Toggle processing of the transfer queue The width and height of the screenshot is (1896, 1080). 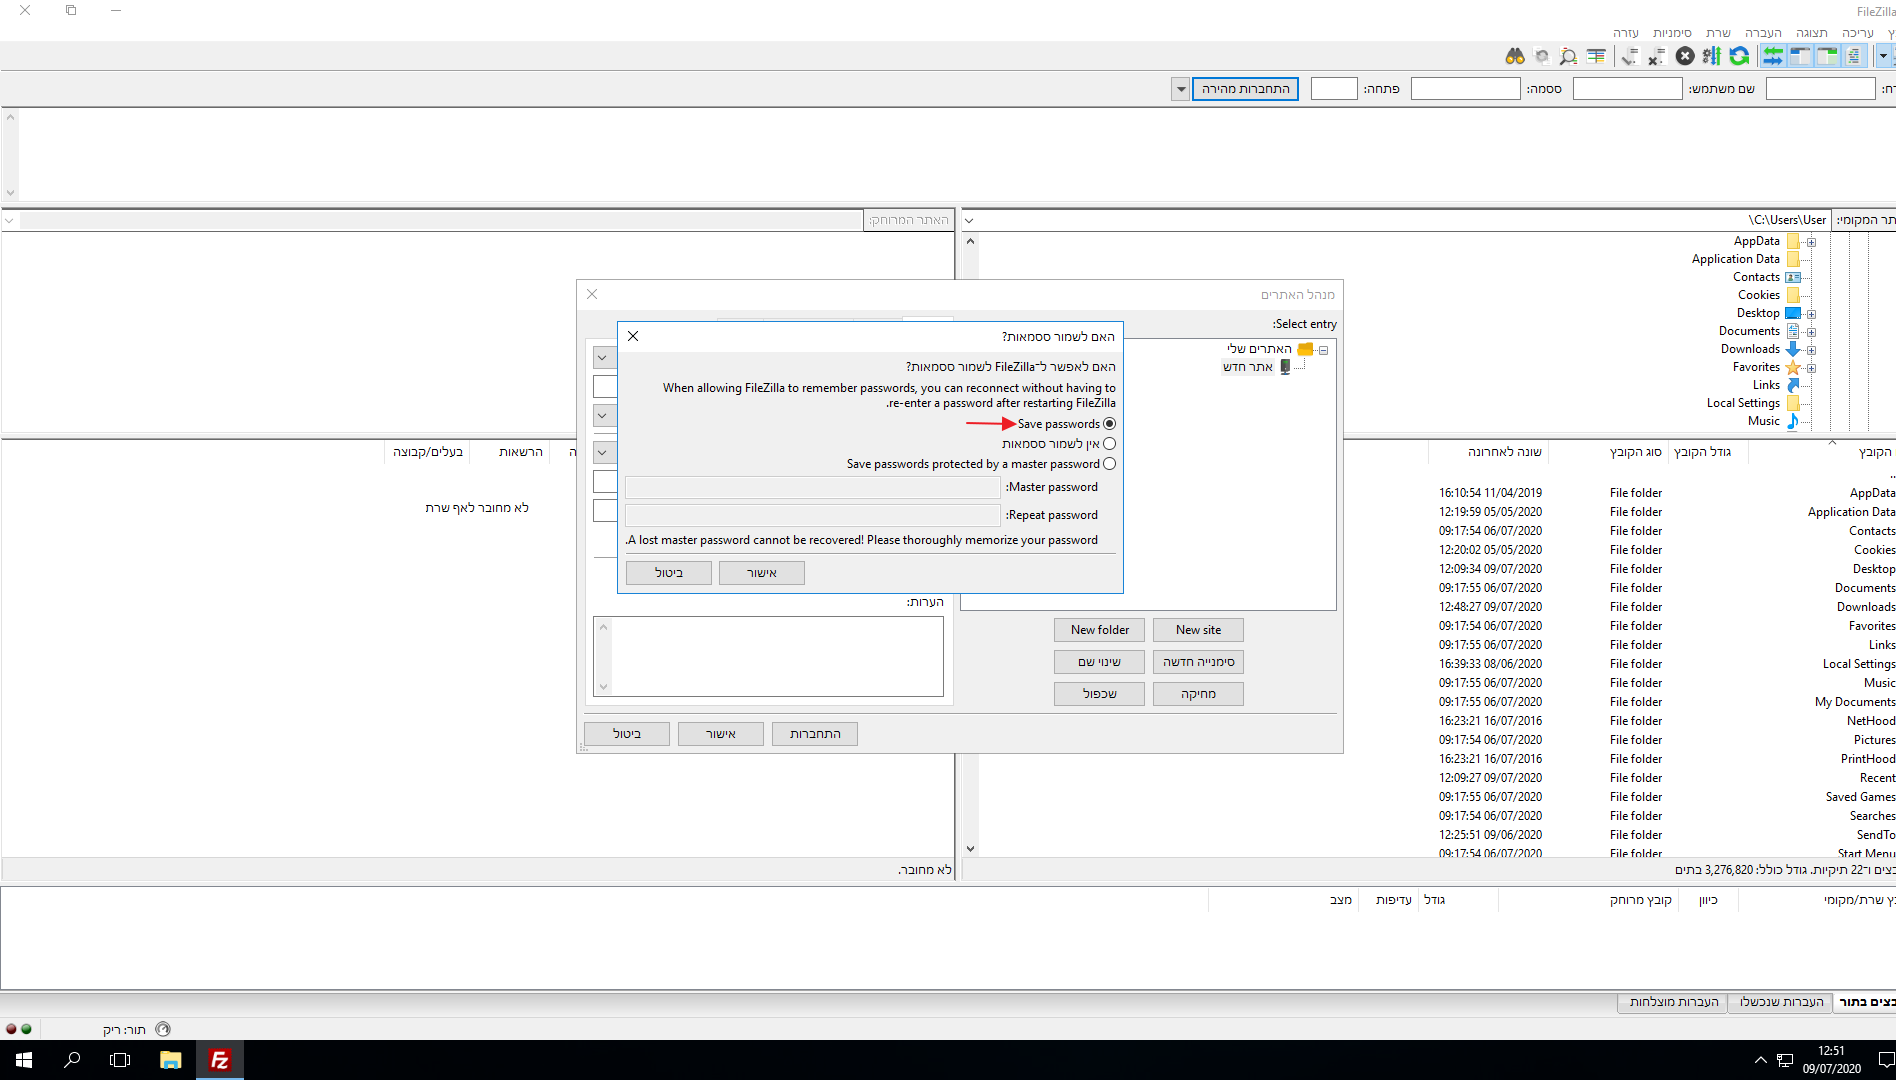(1712, 56)
